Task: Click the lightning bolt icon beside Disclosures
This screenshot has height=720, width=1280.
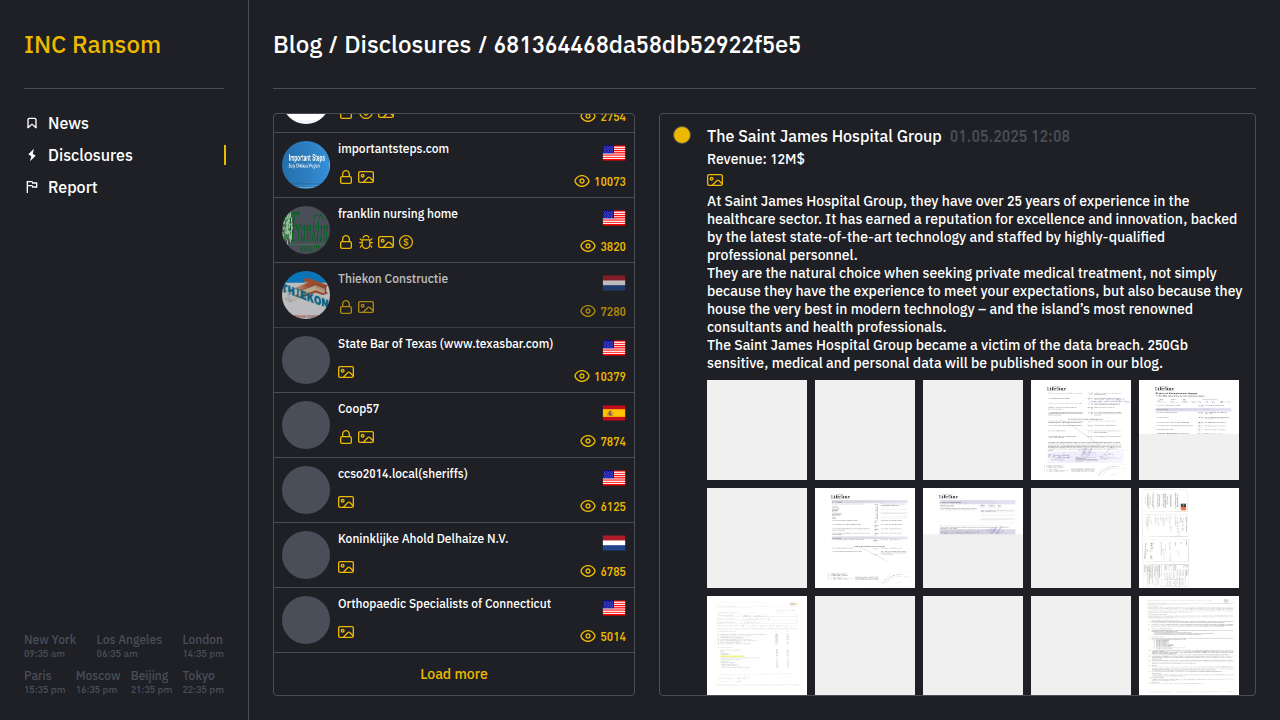Action: pos(32,155)
